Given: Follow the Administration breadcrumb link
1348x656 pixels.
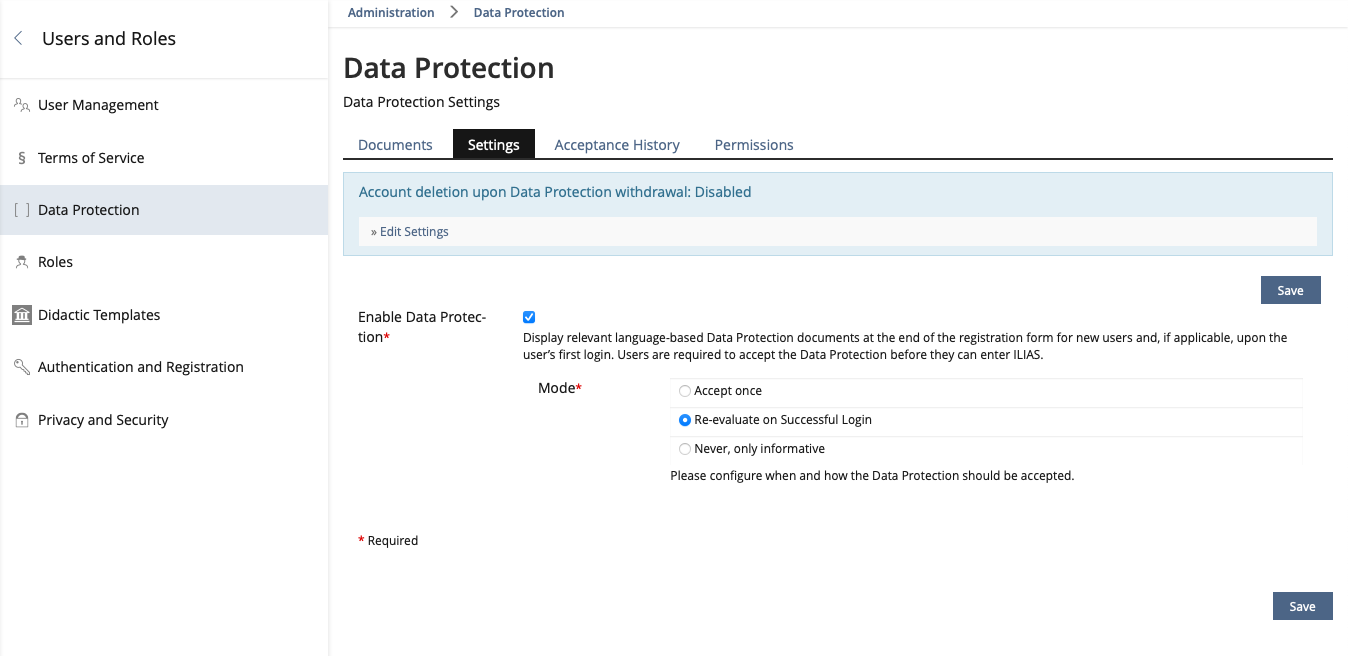Looking at the screenshot, I should [391, 13].
